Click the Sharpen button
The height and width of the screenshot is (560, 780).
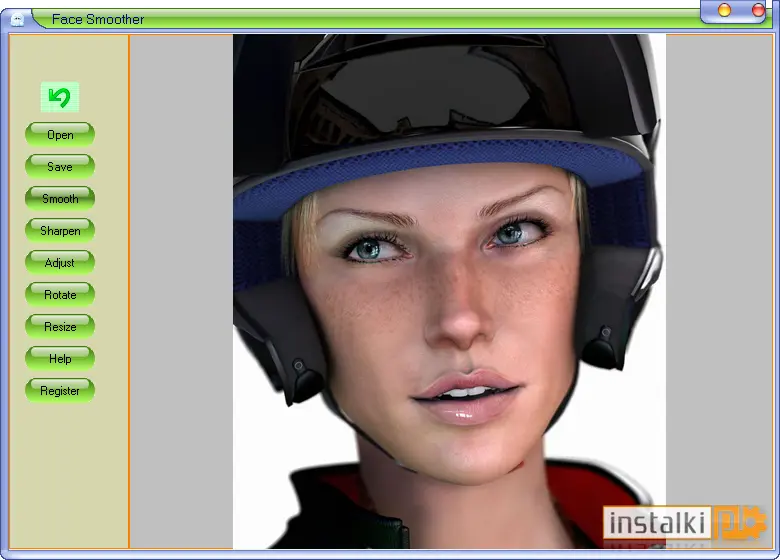tap(60, 231)
